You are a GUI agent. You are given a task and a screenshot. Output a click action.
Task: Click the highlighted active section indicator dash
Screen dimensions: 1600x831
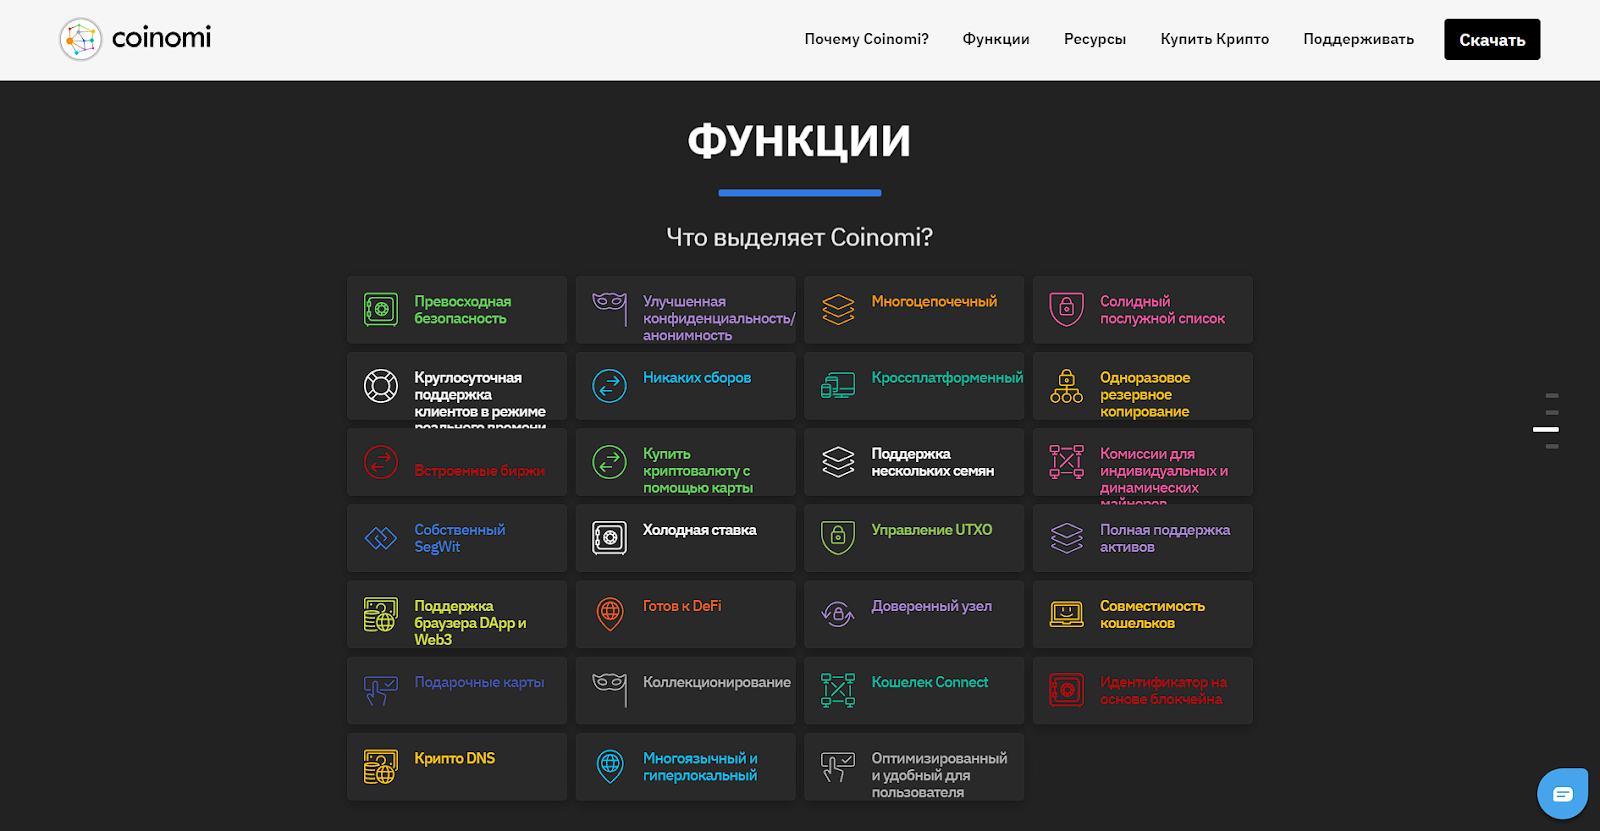click(x=1546, y=429)
